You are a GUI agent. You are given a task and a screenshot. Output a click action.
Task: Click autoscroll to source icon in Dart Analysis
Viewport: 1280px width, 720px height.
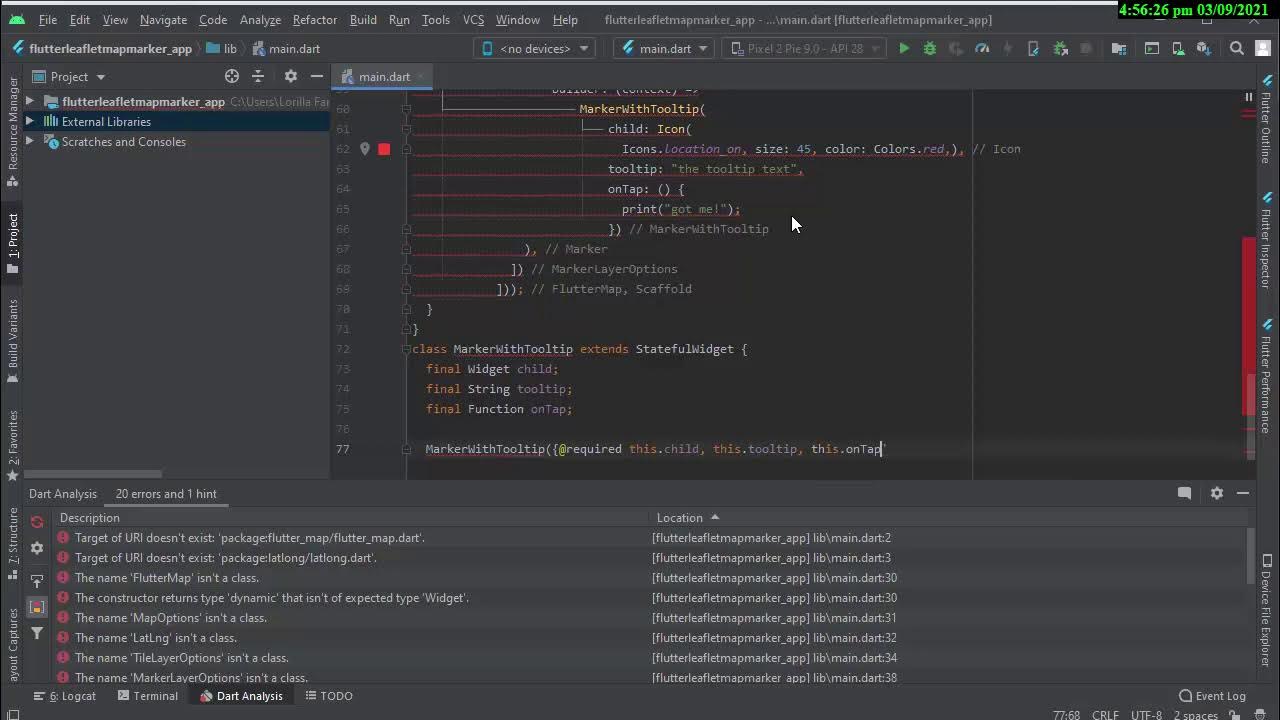click(x=37, y=580)
